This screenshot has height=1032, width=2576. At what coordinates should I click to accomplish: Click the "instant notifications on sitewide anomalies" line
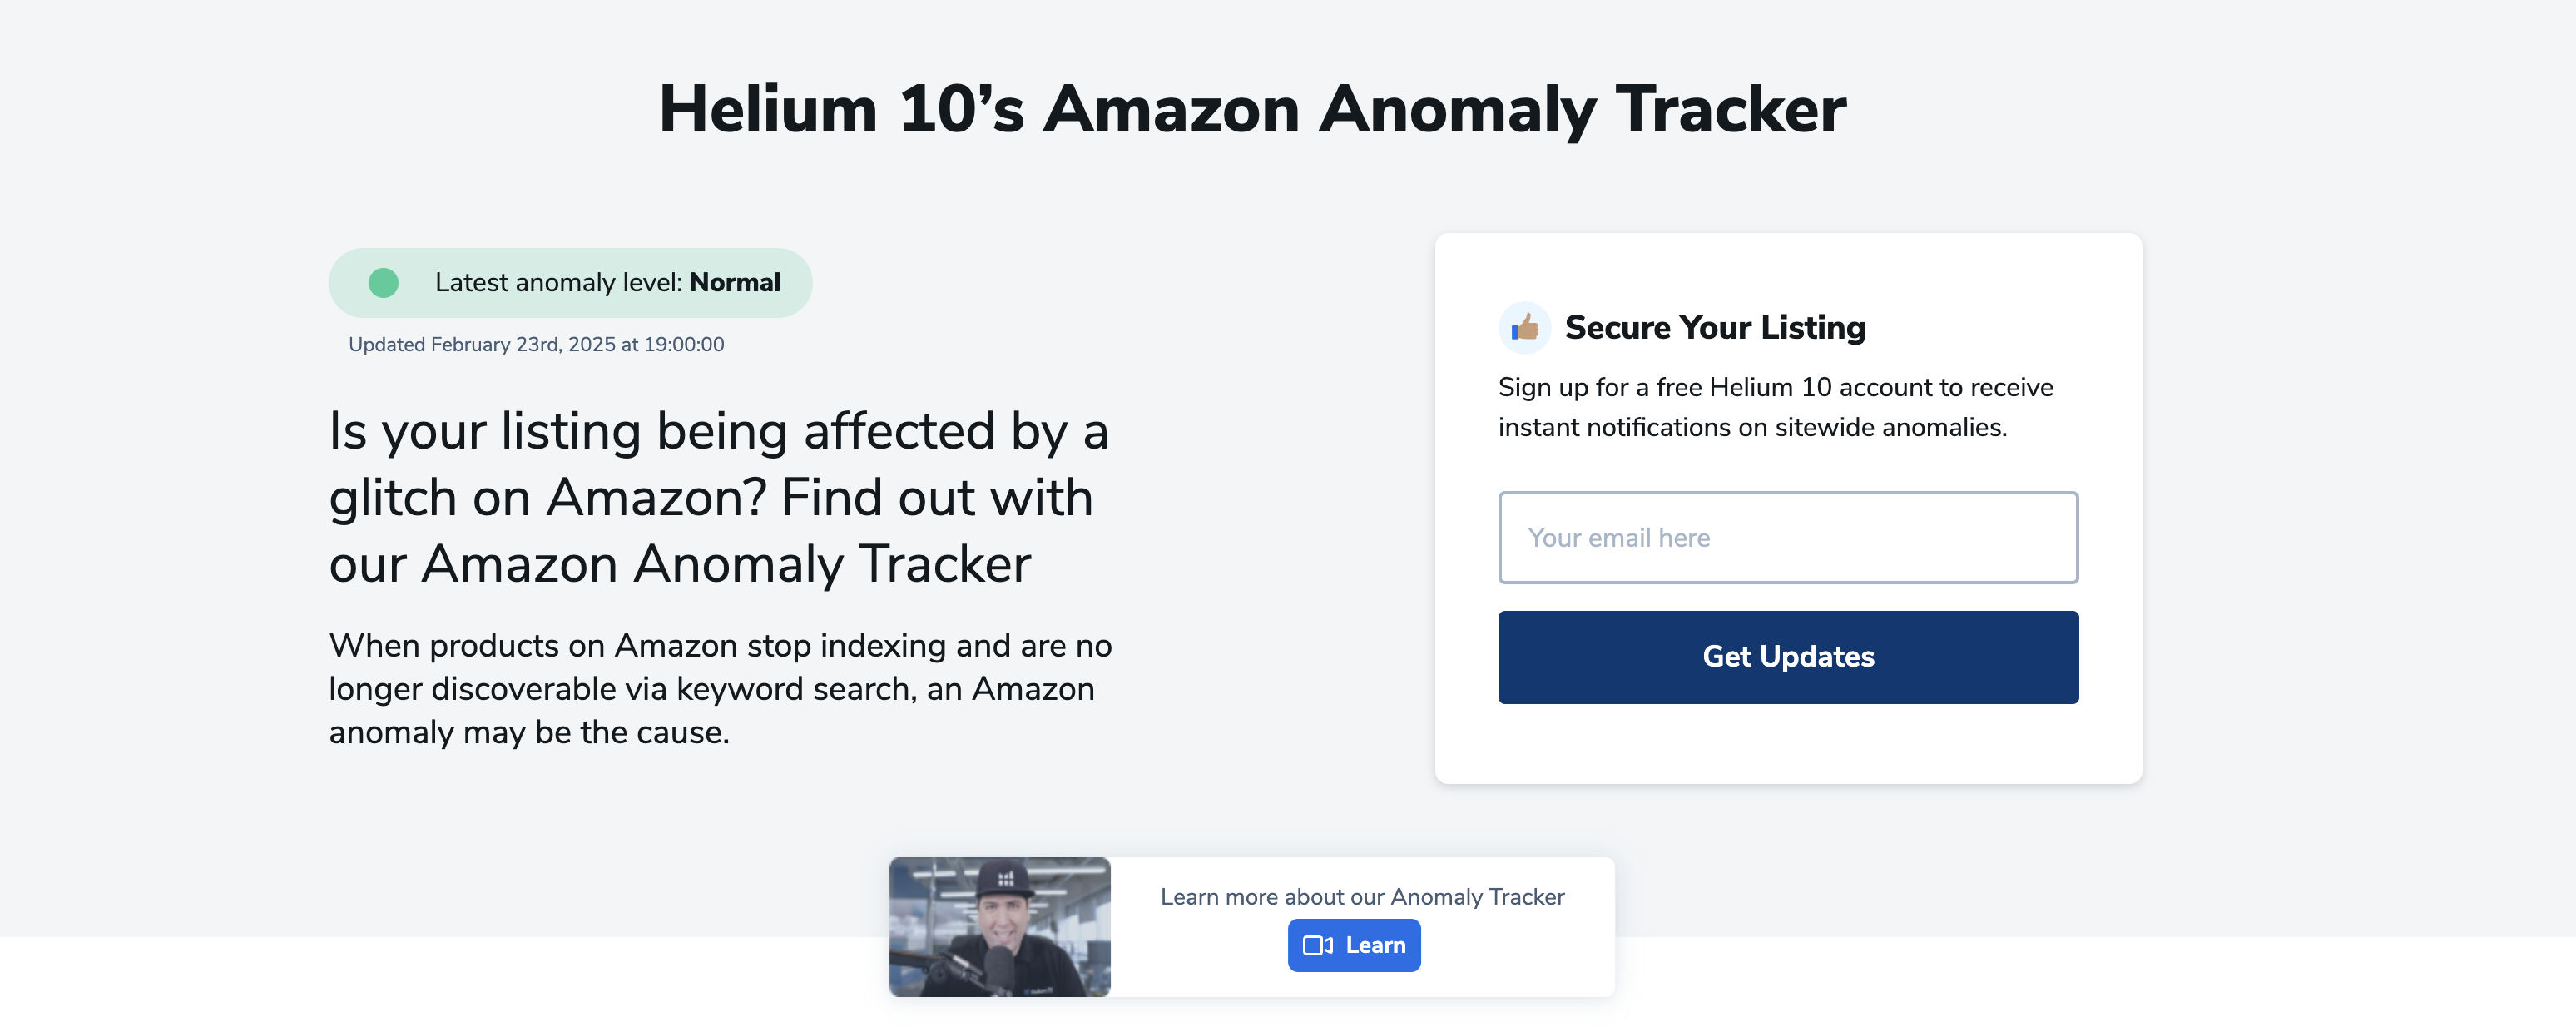click(x=1752, y=427)
